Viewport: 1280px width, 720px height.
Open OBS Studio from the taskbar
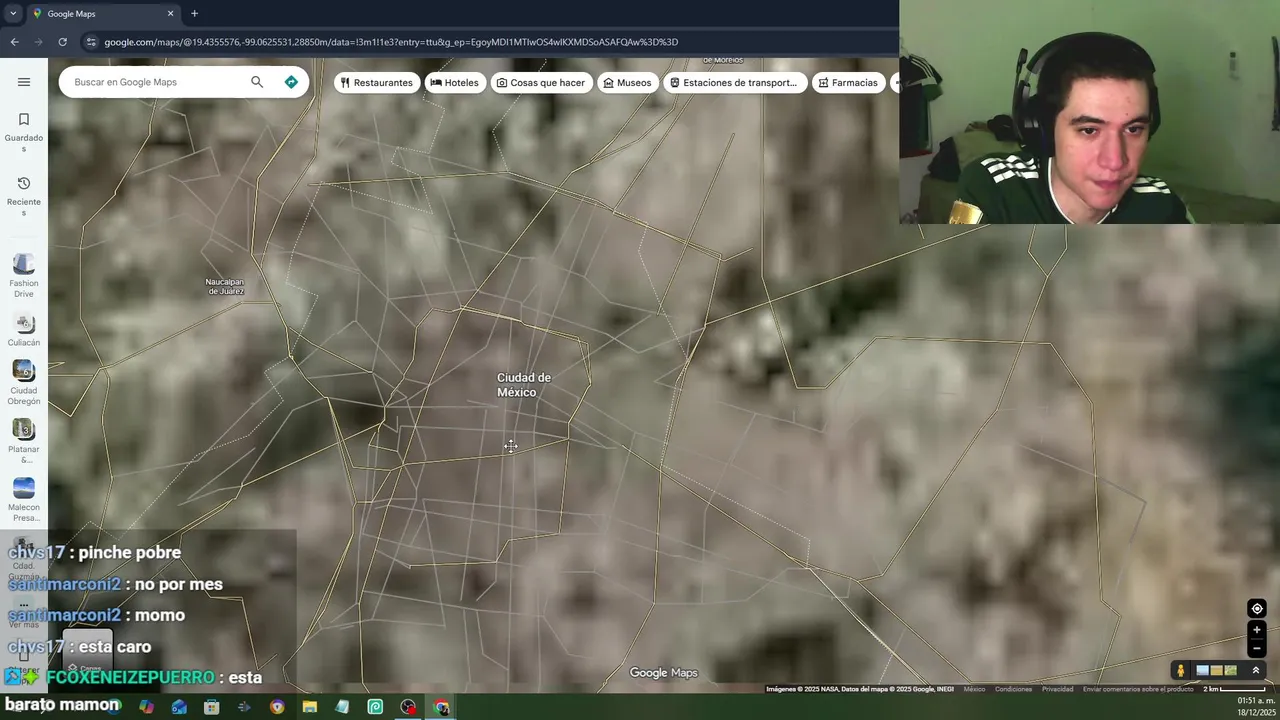click(x=408, y=707)
